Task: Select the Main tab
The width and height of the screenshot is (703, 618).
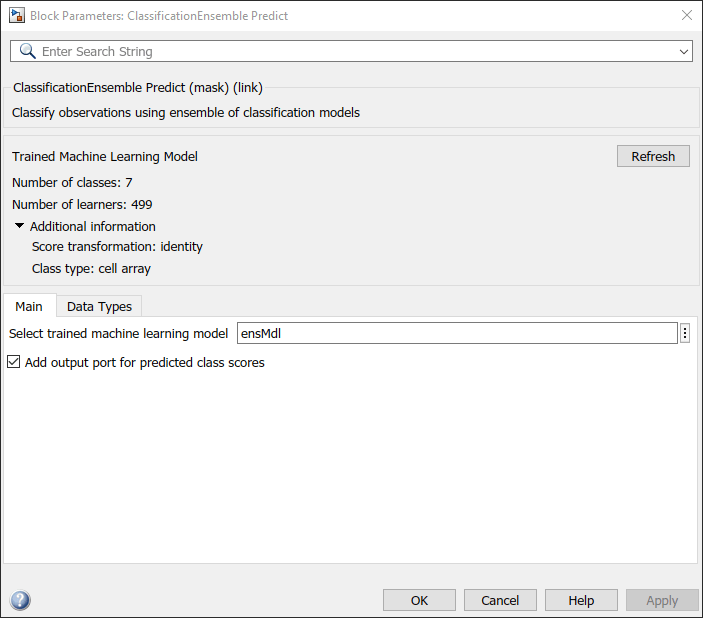Action: [29, 306]
